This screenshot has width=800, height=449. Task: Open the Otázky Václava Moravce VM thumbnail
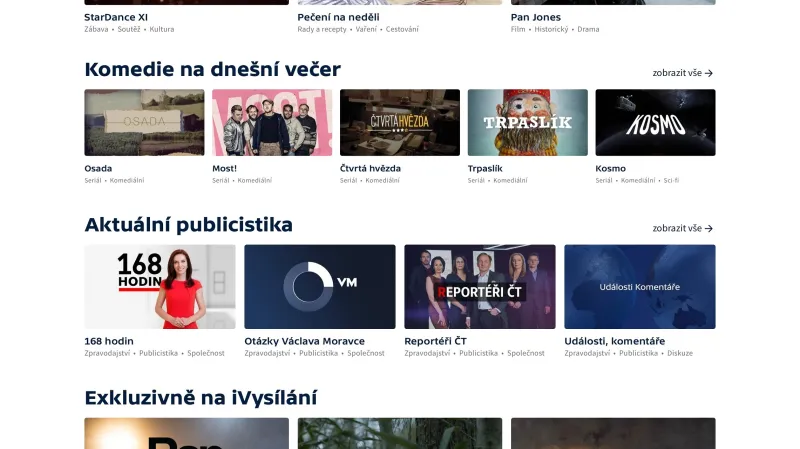click(x=320, y=287)
